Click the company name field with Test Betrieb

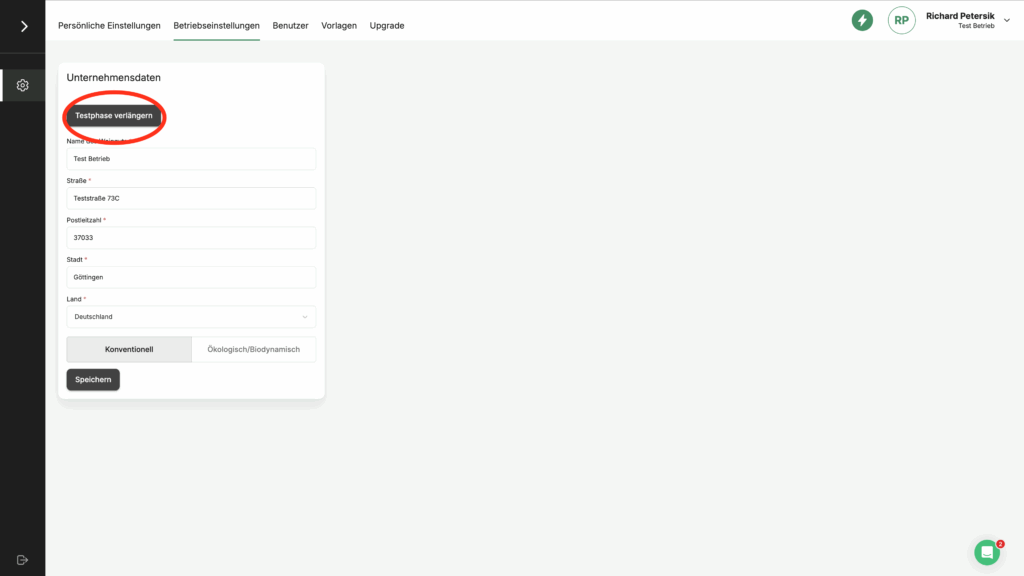point(191,159)
